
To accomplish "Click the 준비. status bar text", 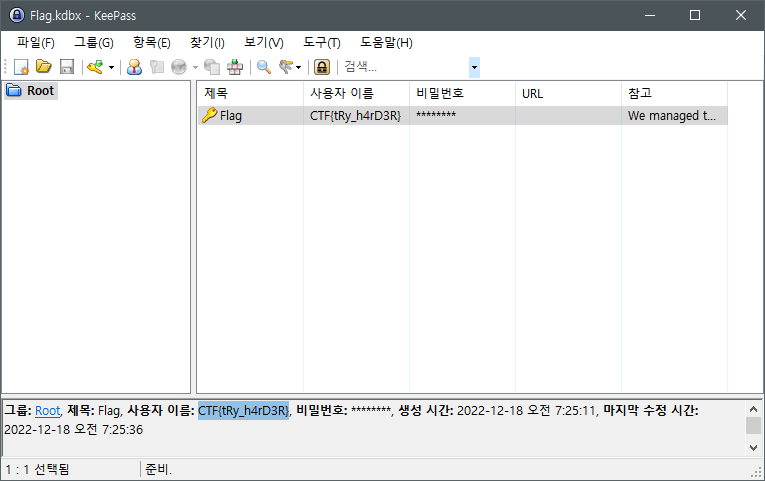I will [x=159, y=470].
